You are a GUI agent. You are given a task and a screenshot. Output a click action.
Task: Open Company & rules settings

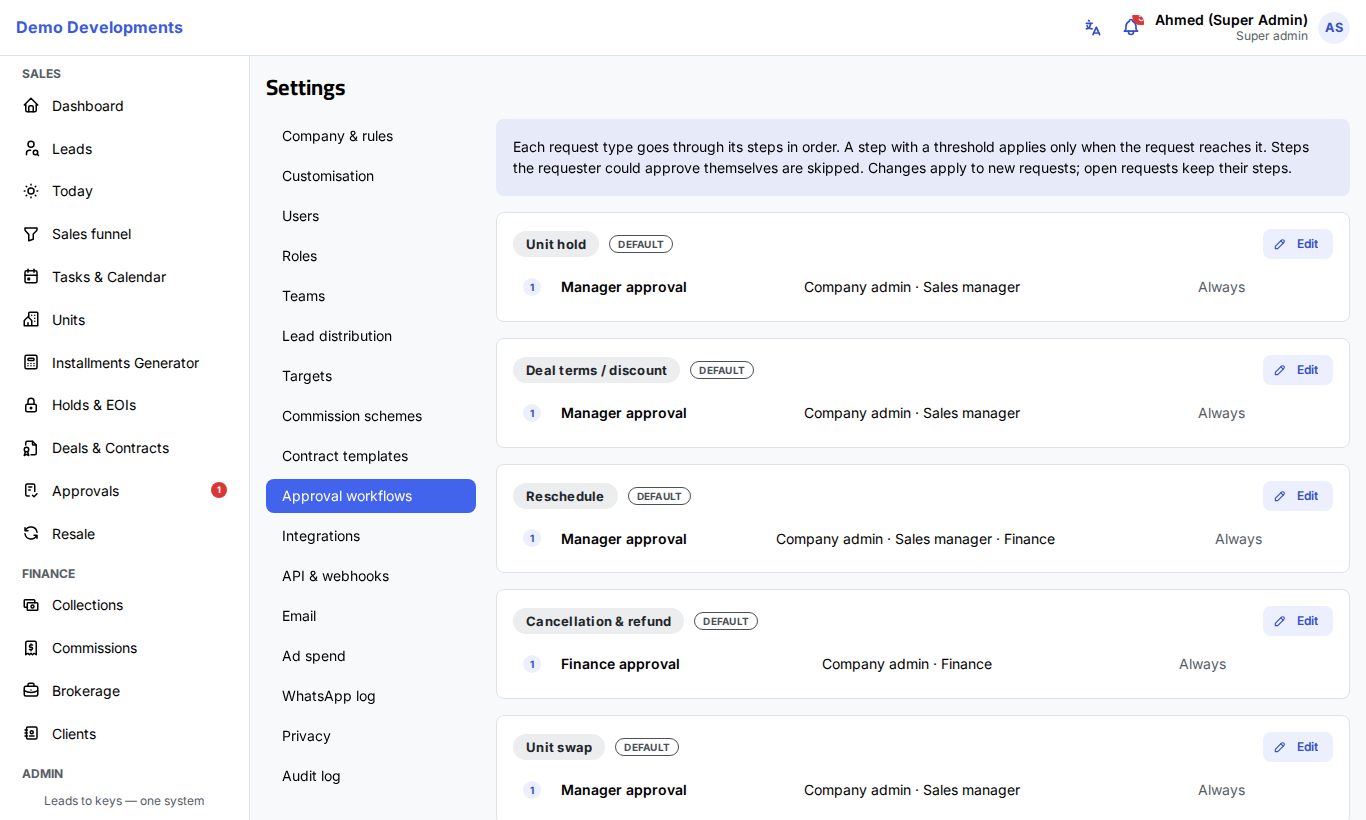[371, 136]
